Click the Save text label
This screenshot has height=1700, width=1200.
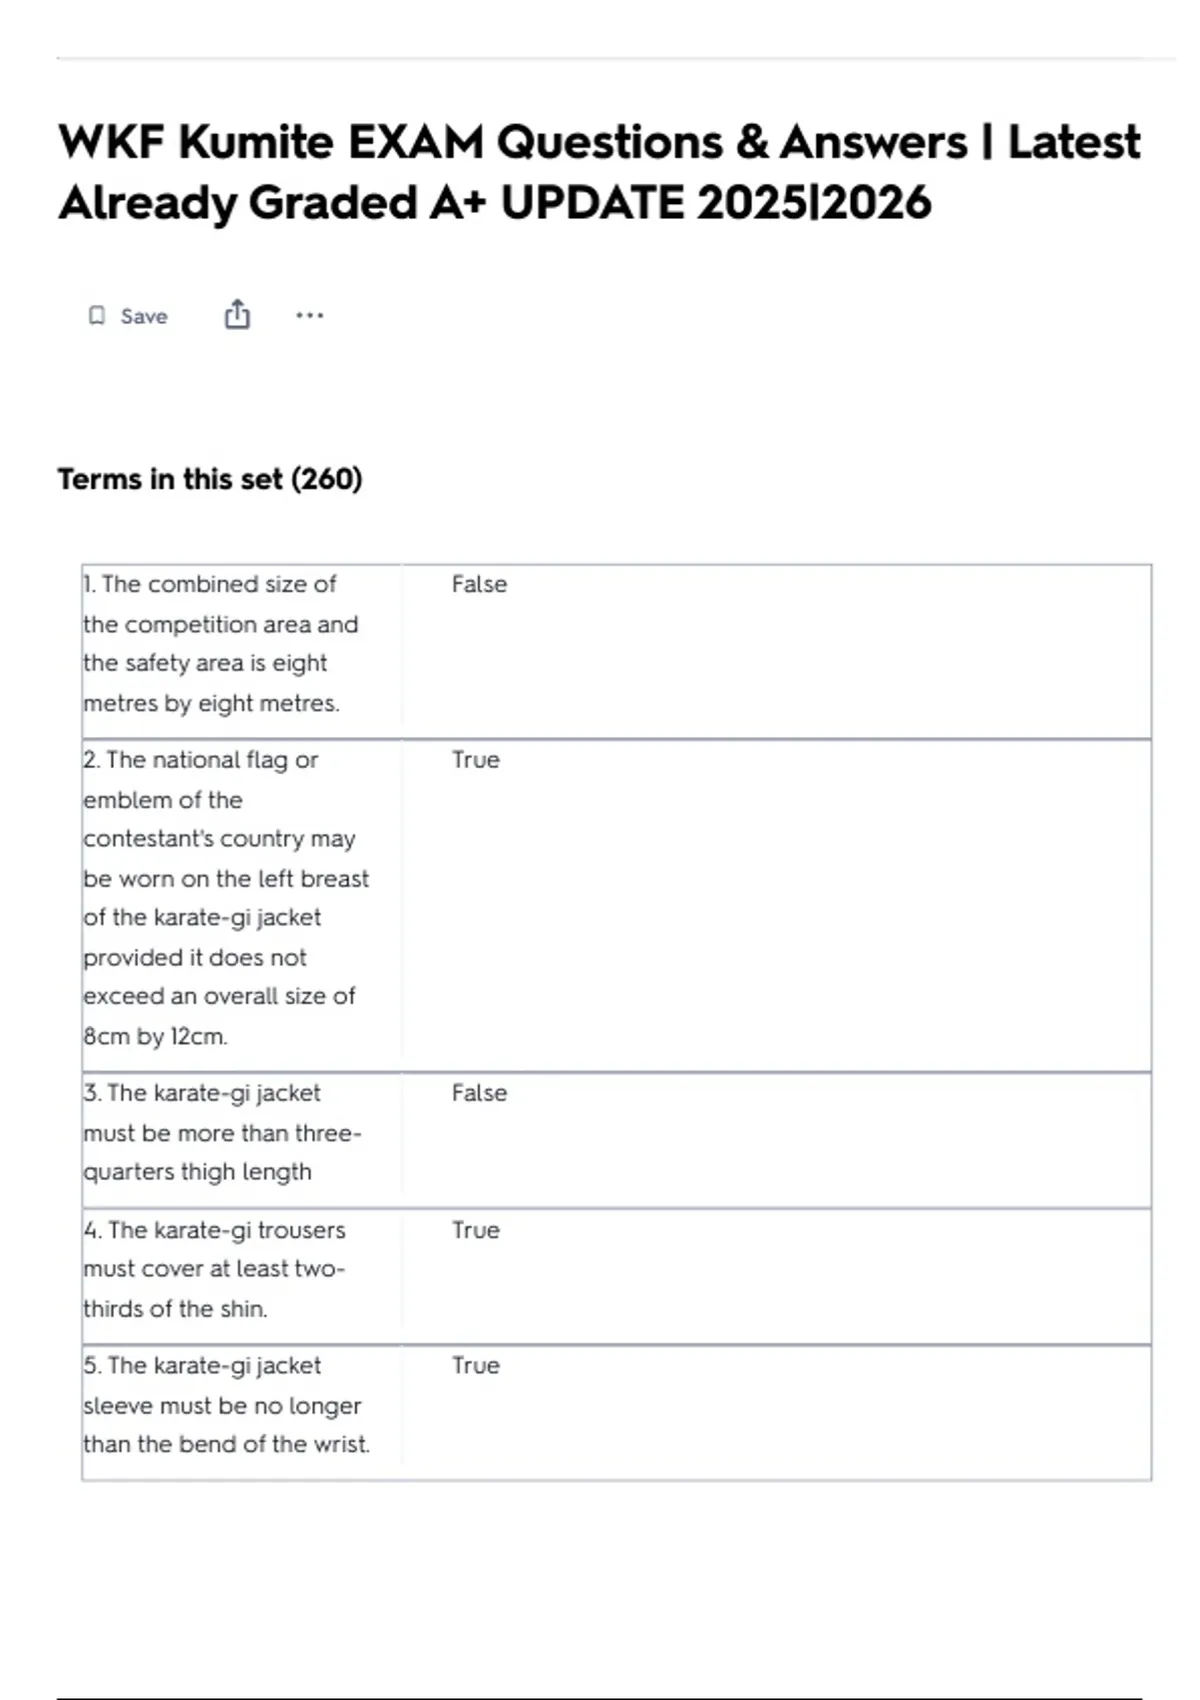click(x=144, y=316)
